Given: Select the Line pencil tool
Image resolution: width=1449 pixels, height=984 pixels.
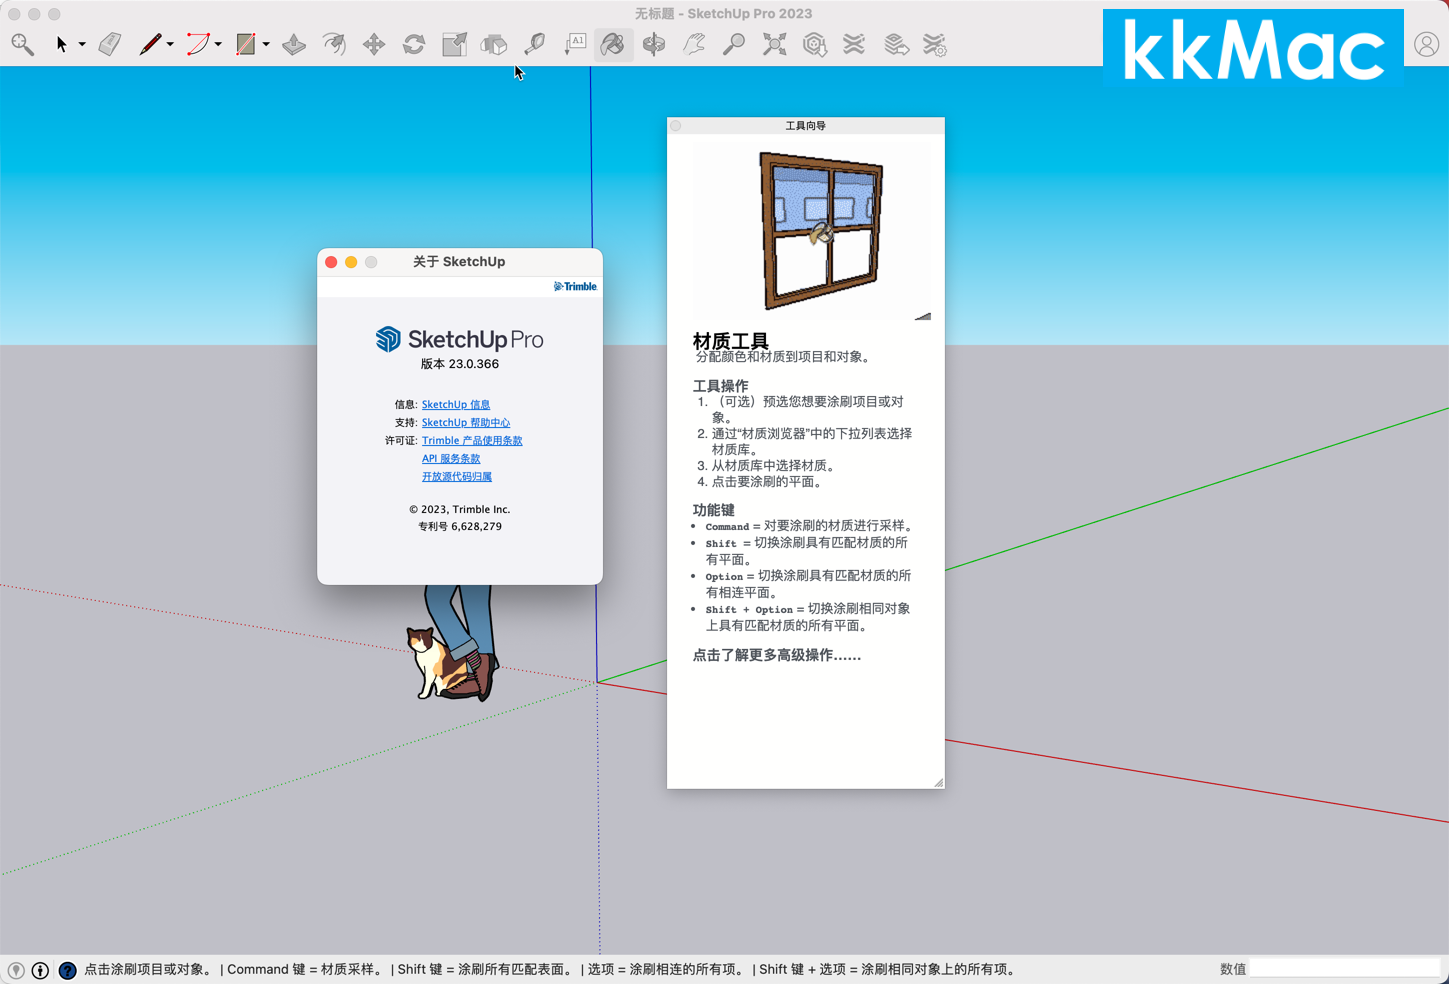Looking at the screenshot, I should click(150, 44).
